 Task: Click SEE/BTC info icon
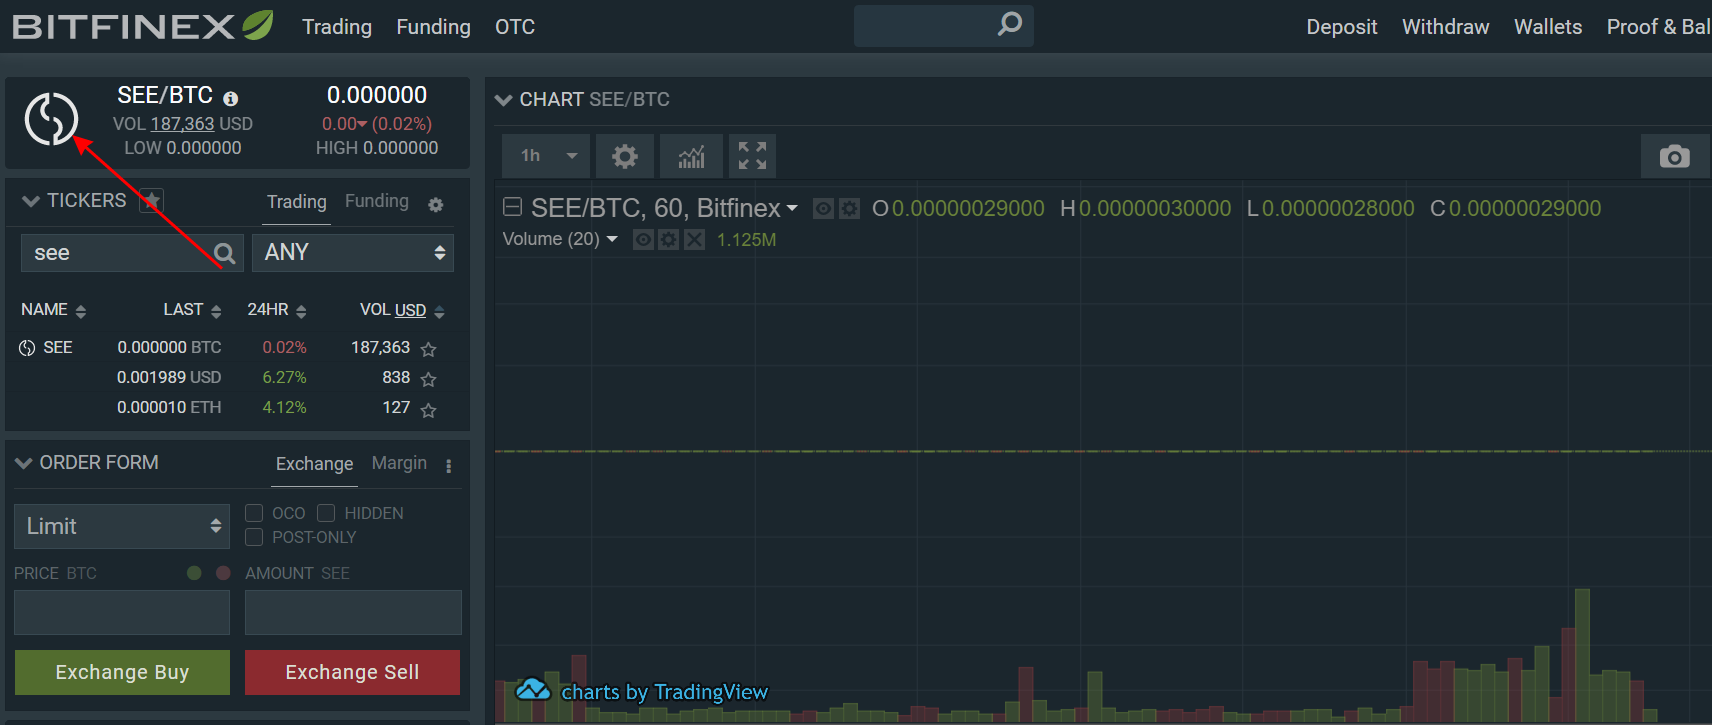pos(231,99)
